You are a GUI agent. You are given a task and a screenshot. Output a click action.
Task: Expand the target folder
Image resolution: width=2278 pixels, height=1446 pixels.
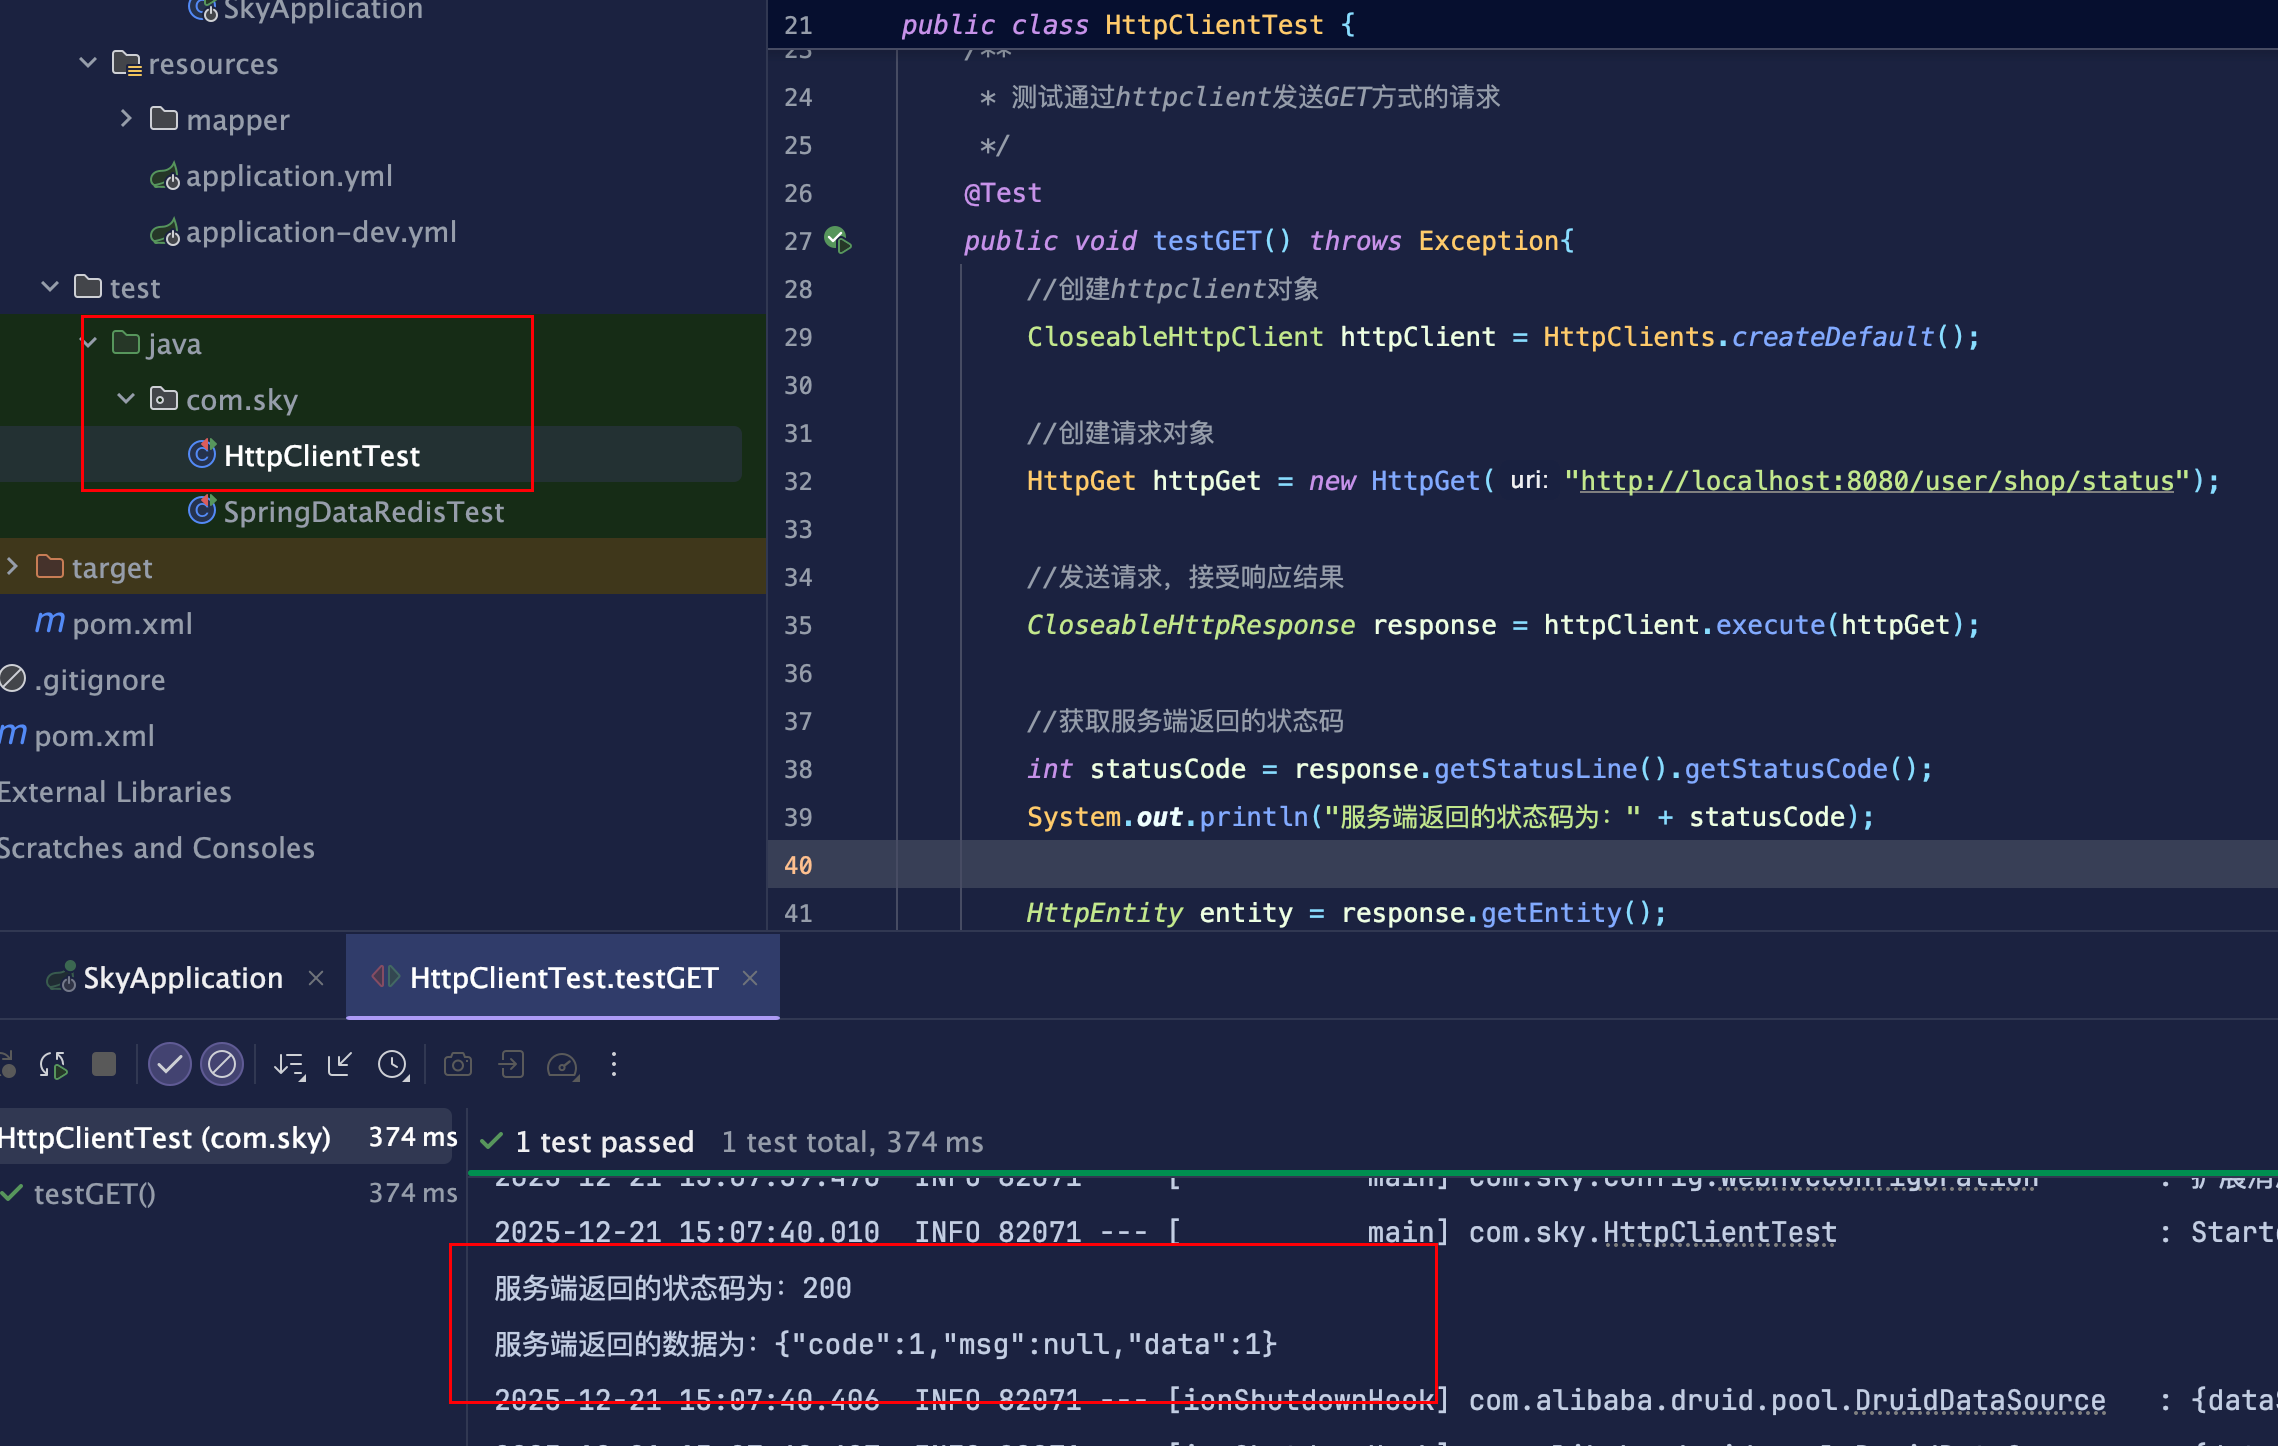[x=14, y=566]
